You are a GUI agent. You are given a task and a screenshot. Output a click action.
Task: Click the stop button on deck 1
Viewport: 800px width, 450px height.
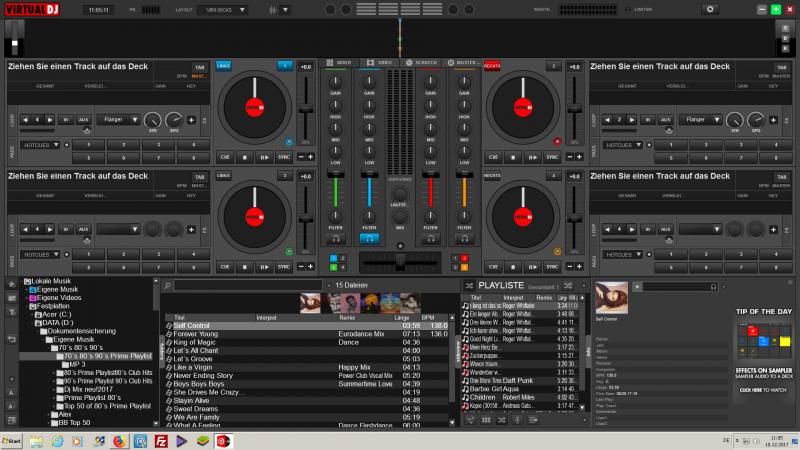pos(244,157)
